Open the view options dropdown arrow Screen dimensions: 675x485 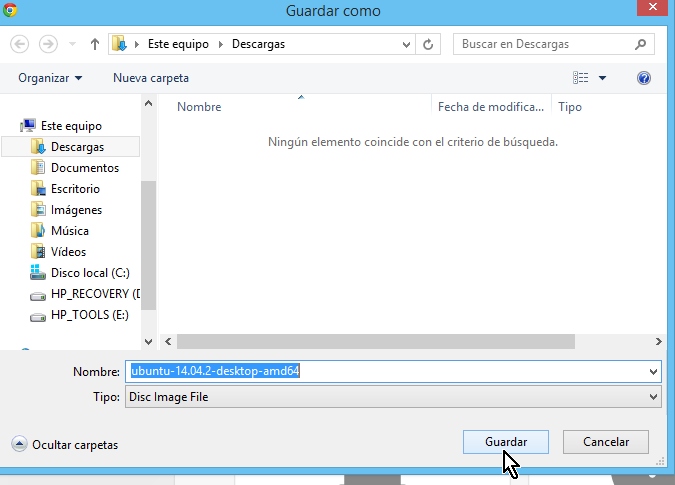point(602,78)
